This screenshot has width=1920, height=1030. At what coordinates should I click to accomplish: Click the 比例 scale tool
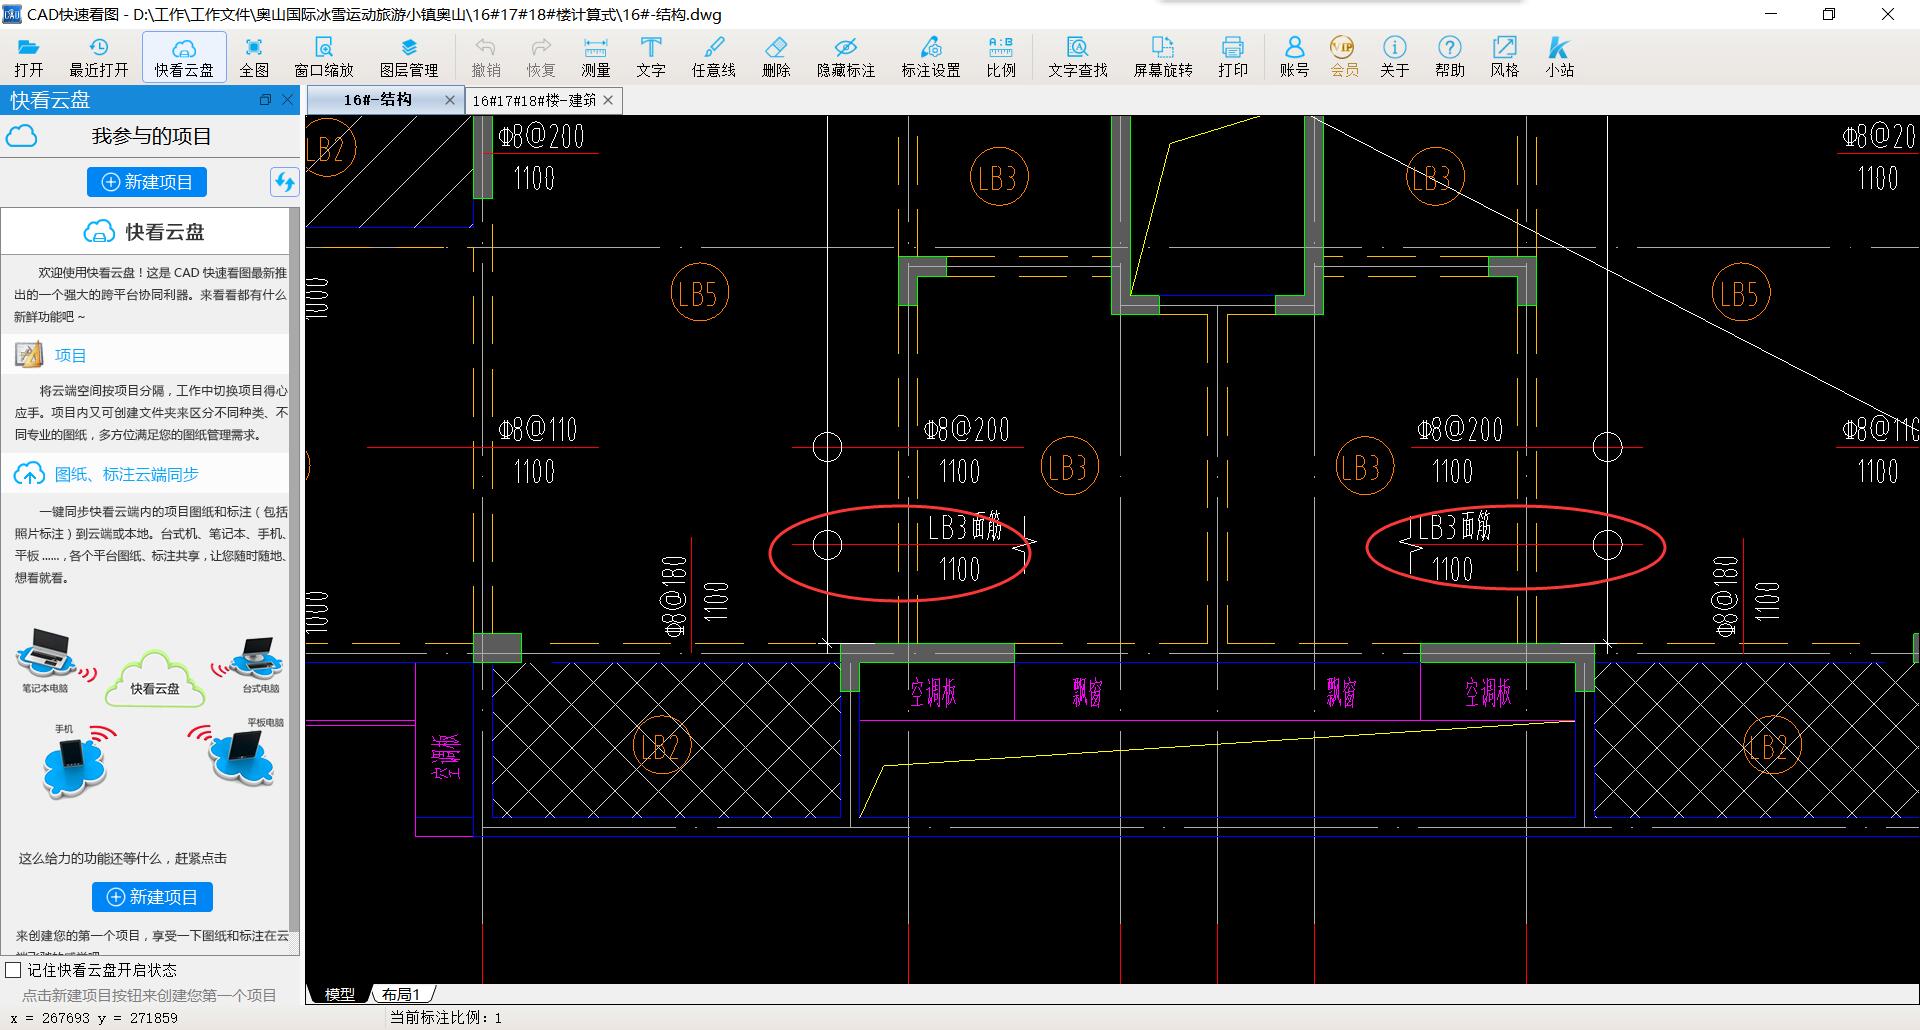click(1001, 57)
